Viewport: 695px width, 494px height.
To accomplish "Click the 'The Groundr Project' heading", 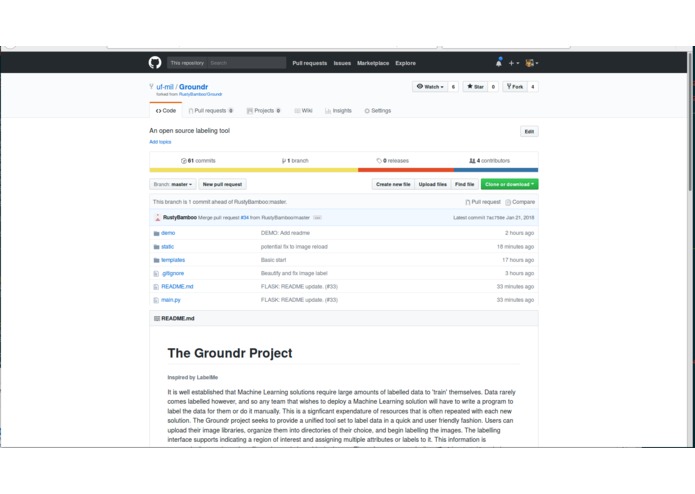I will point(230,353).
